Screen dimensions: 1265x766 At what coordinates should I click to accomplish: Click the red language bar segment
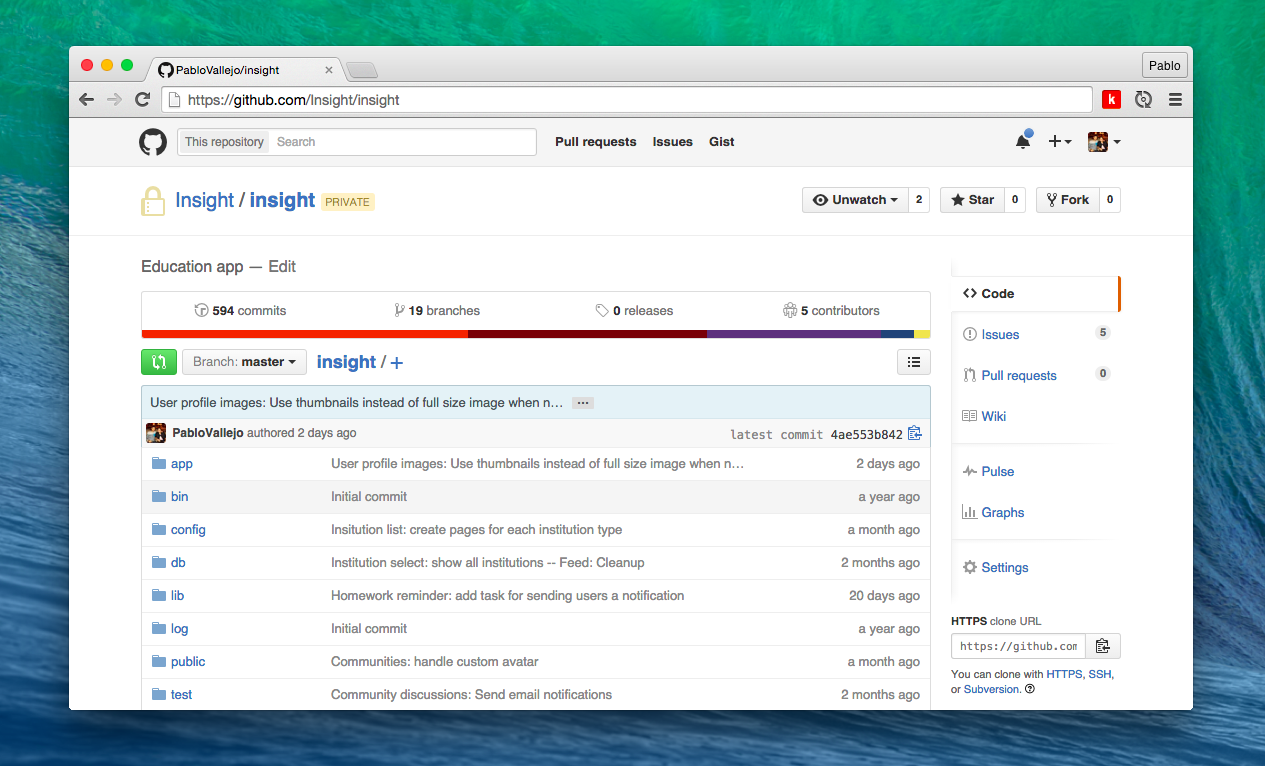pyautogui.click(x=305, y=334)
